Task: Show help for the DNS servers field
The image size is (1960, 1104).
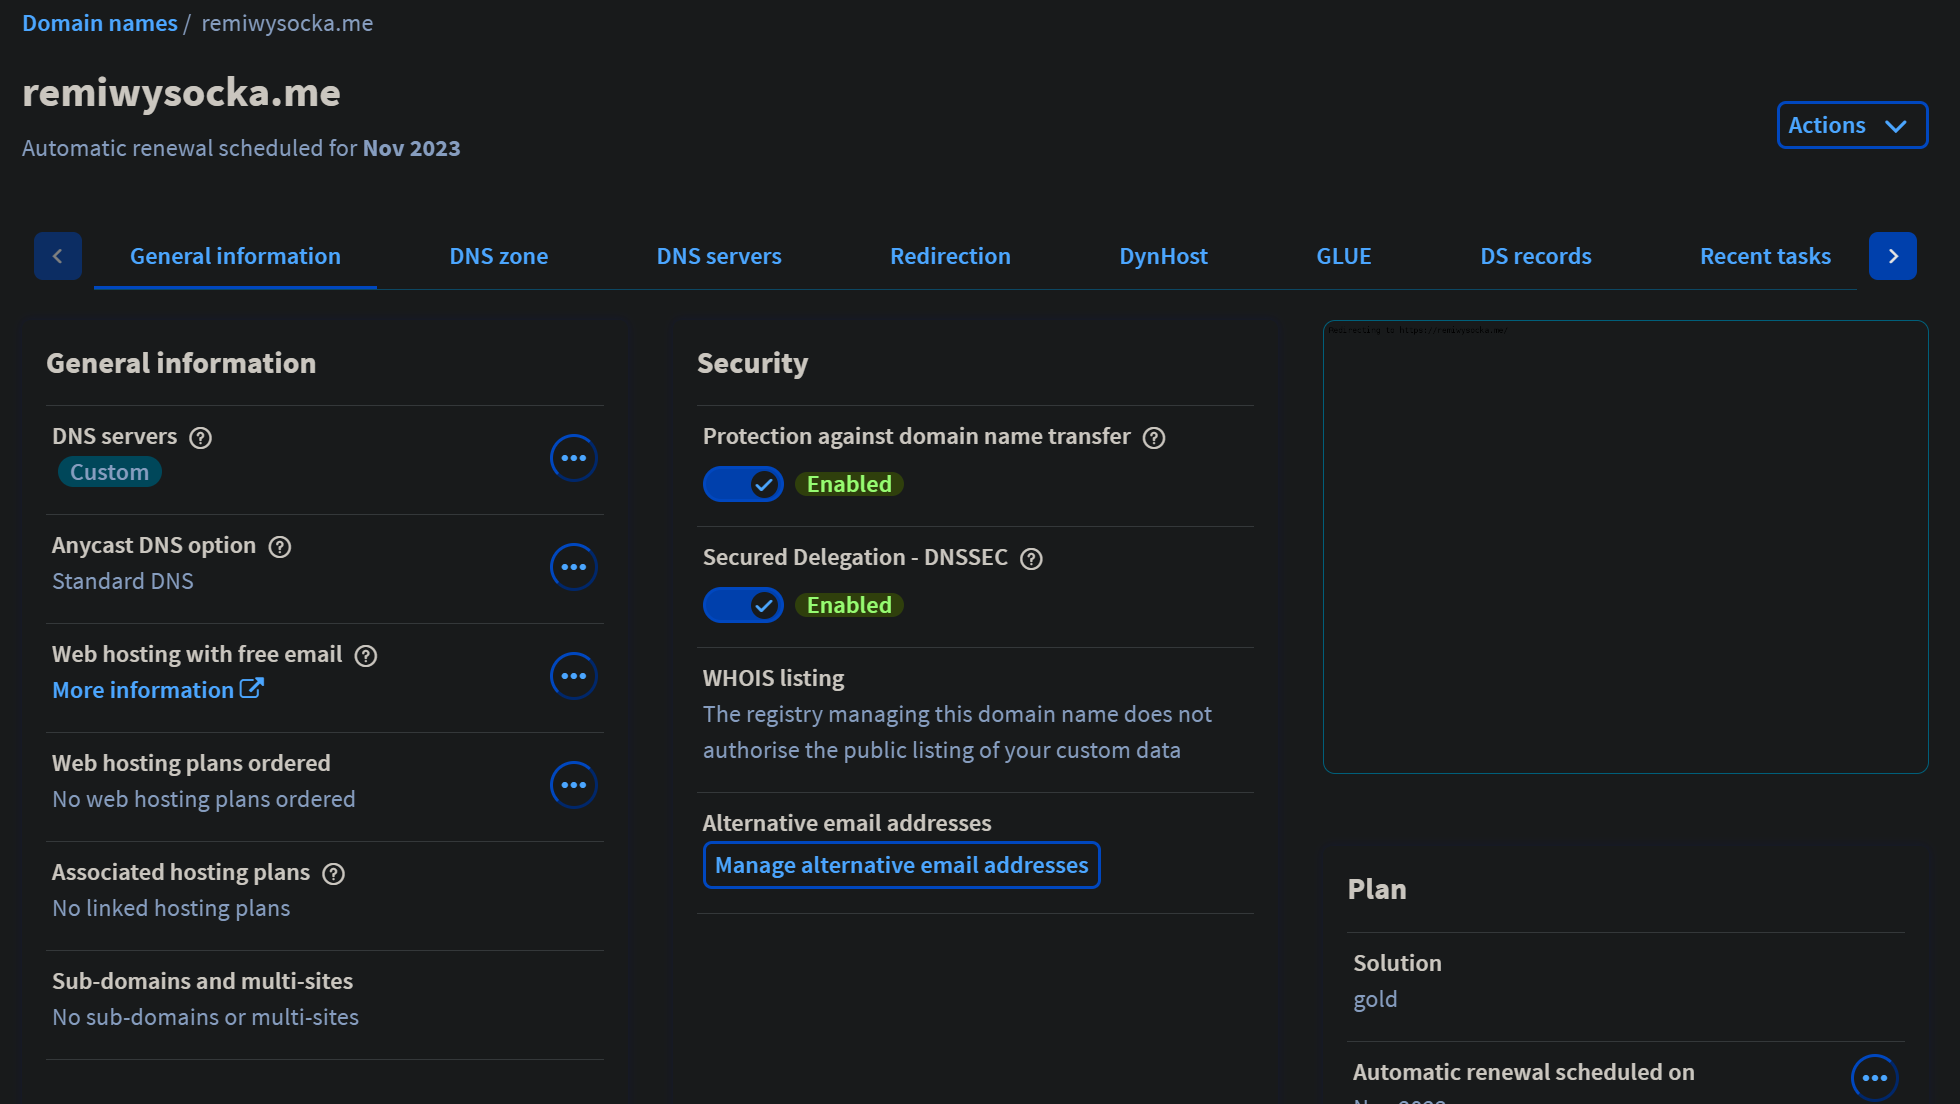Action: click(x=200, y=438)
